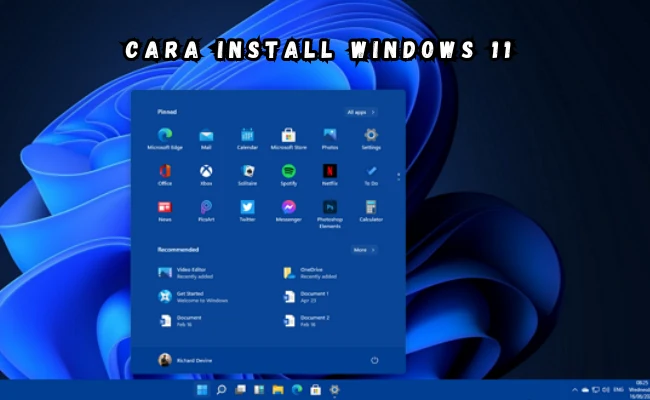This screenshot has width=650, height=400.
Task: Open Search from the taskbar
Action: pos(221,390)
